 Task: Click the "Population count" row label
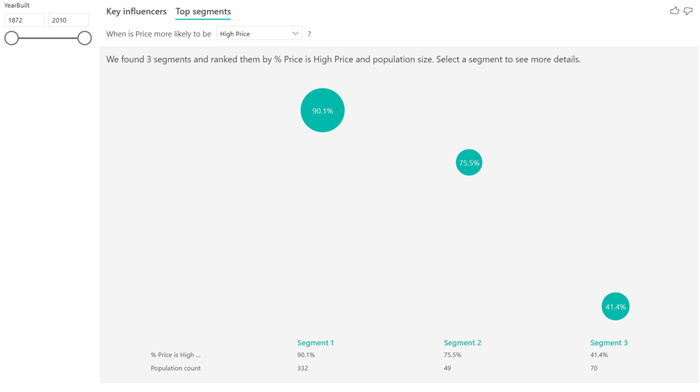(x=175, y=368)
